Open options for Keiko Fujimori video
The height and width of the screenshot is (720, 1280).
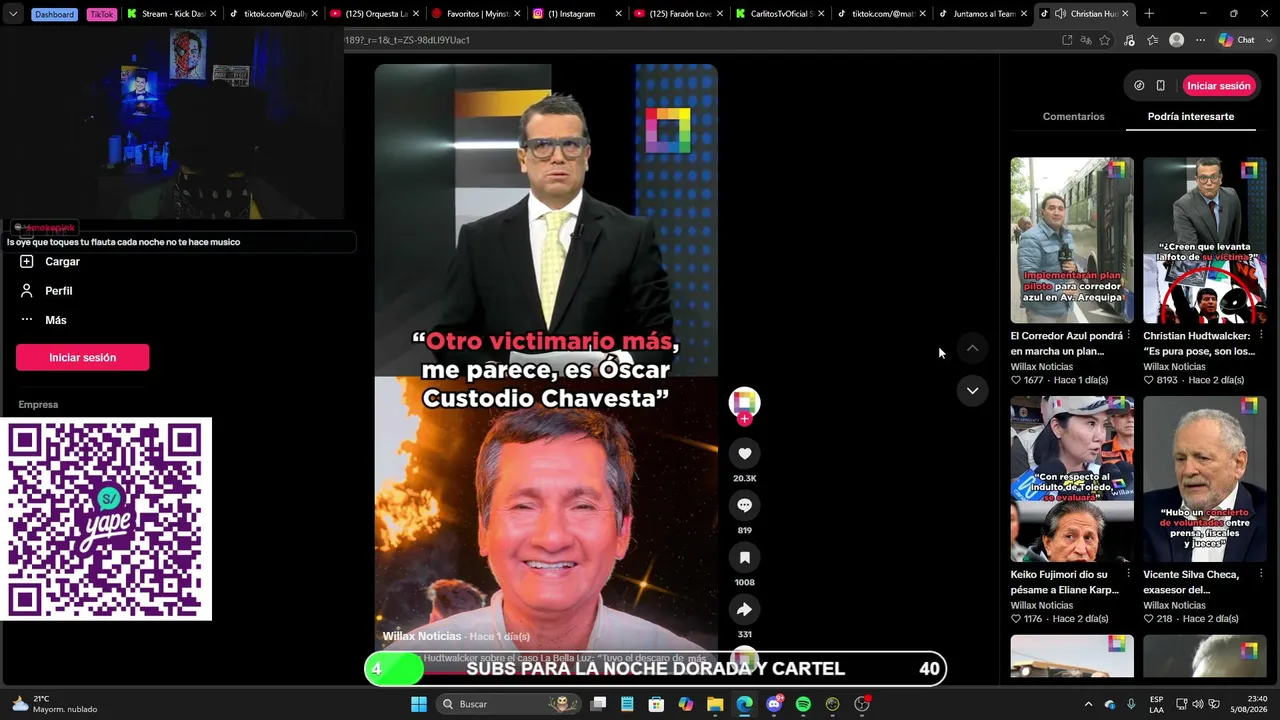coord(1128,575)
